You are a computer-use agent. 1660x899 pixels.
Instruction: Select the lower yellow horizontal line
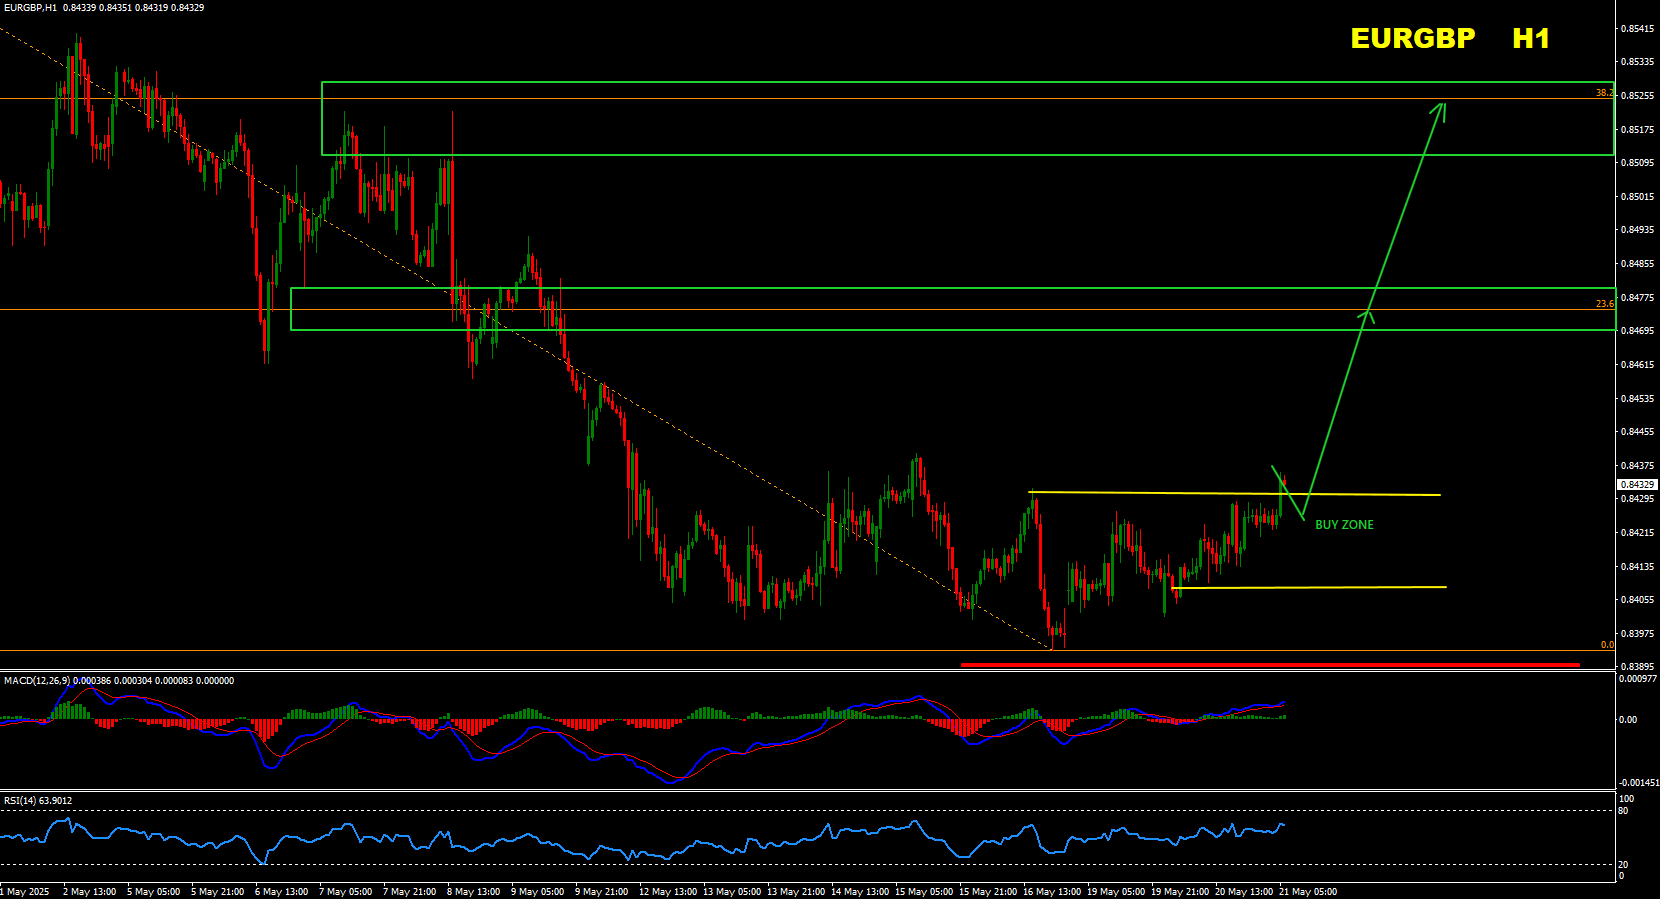(1310, 587)
